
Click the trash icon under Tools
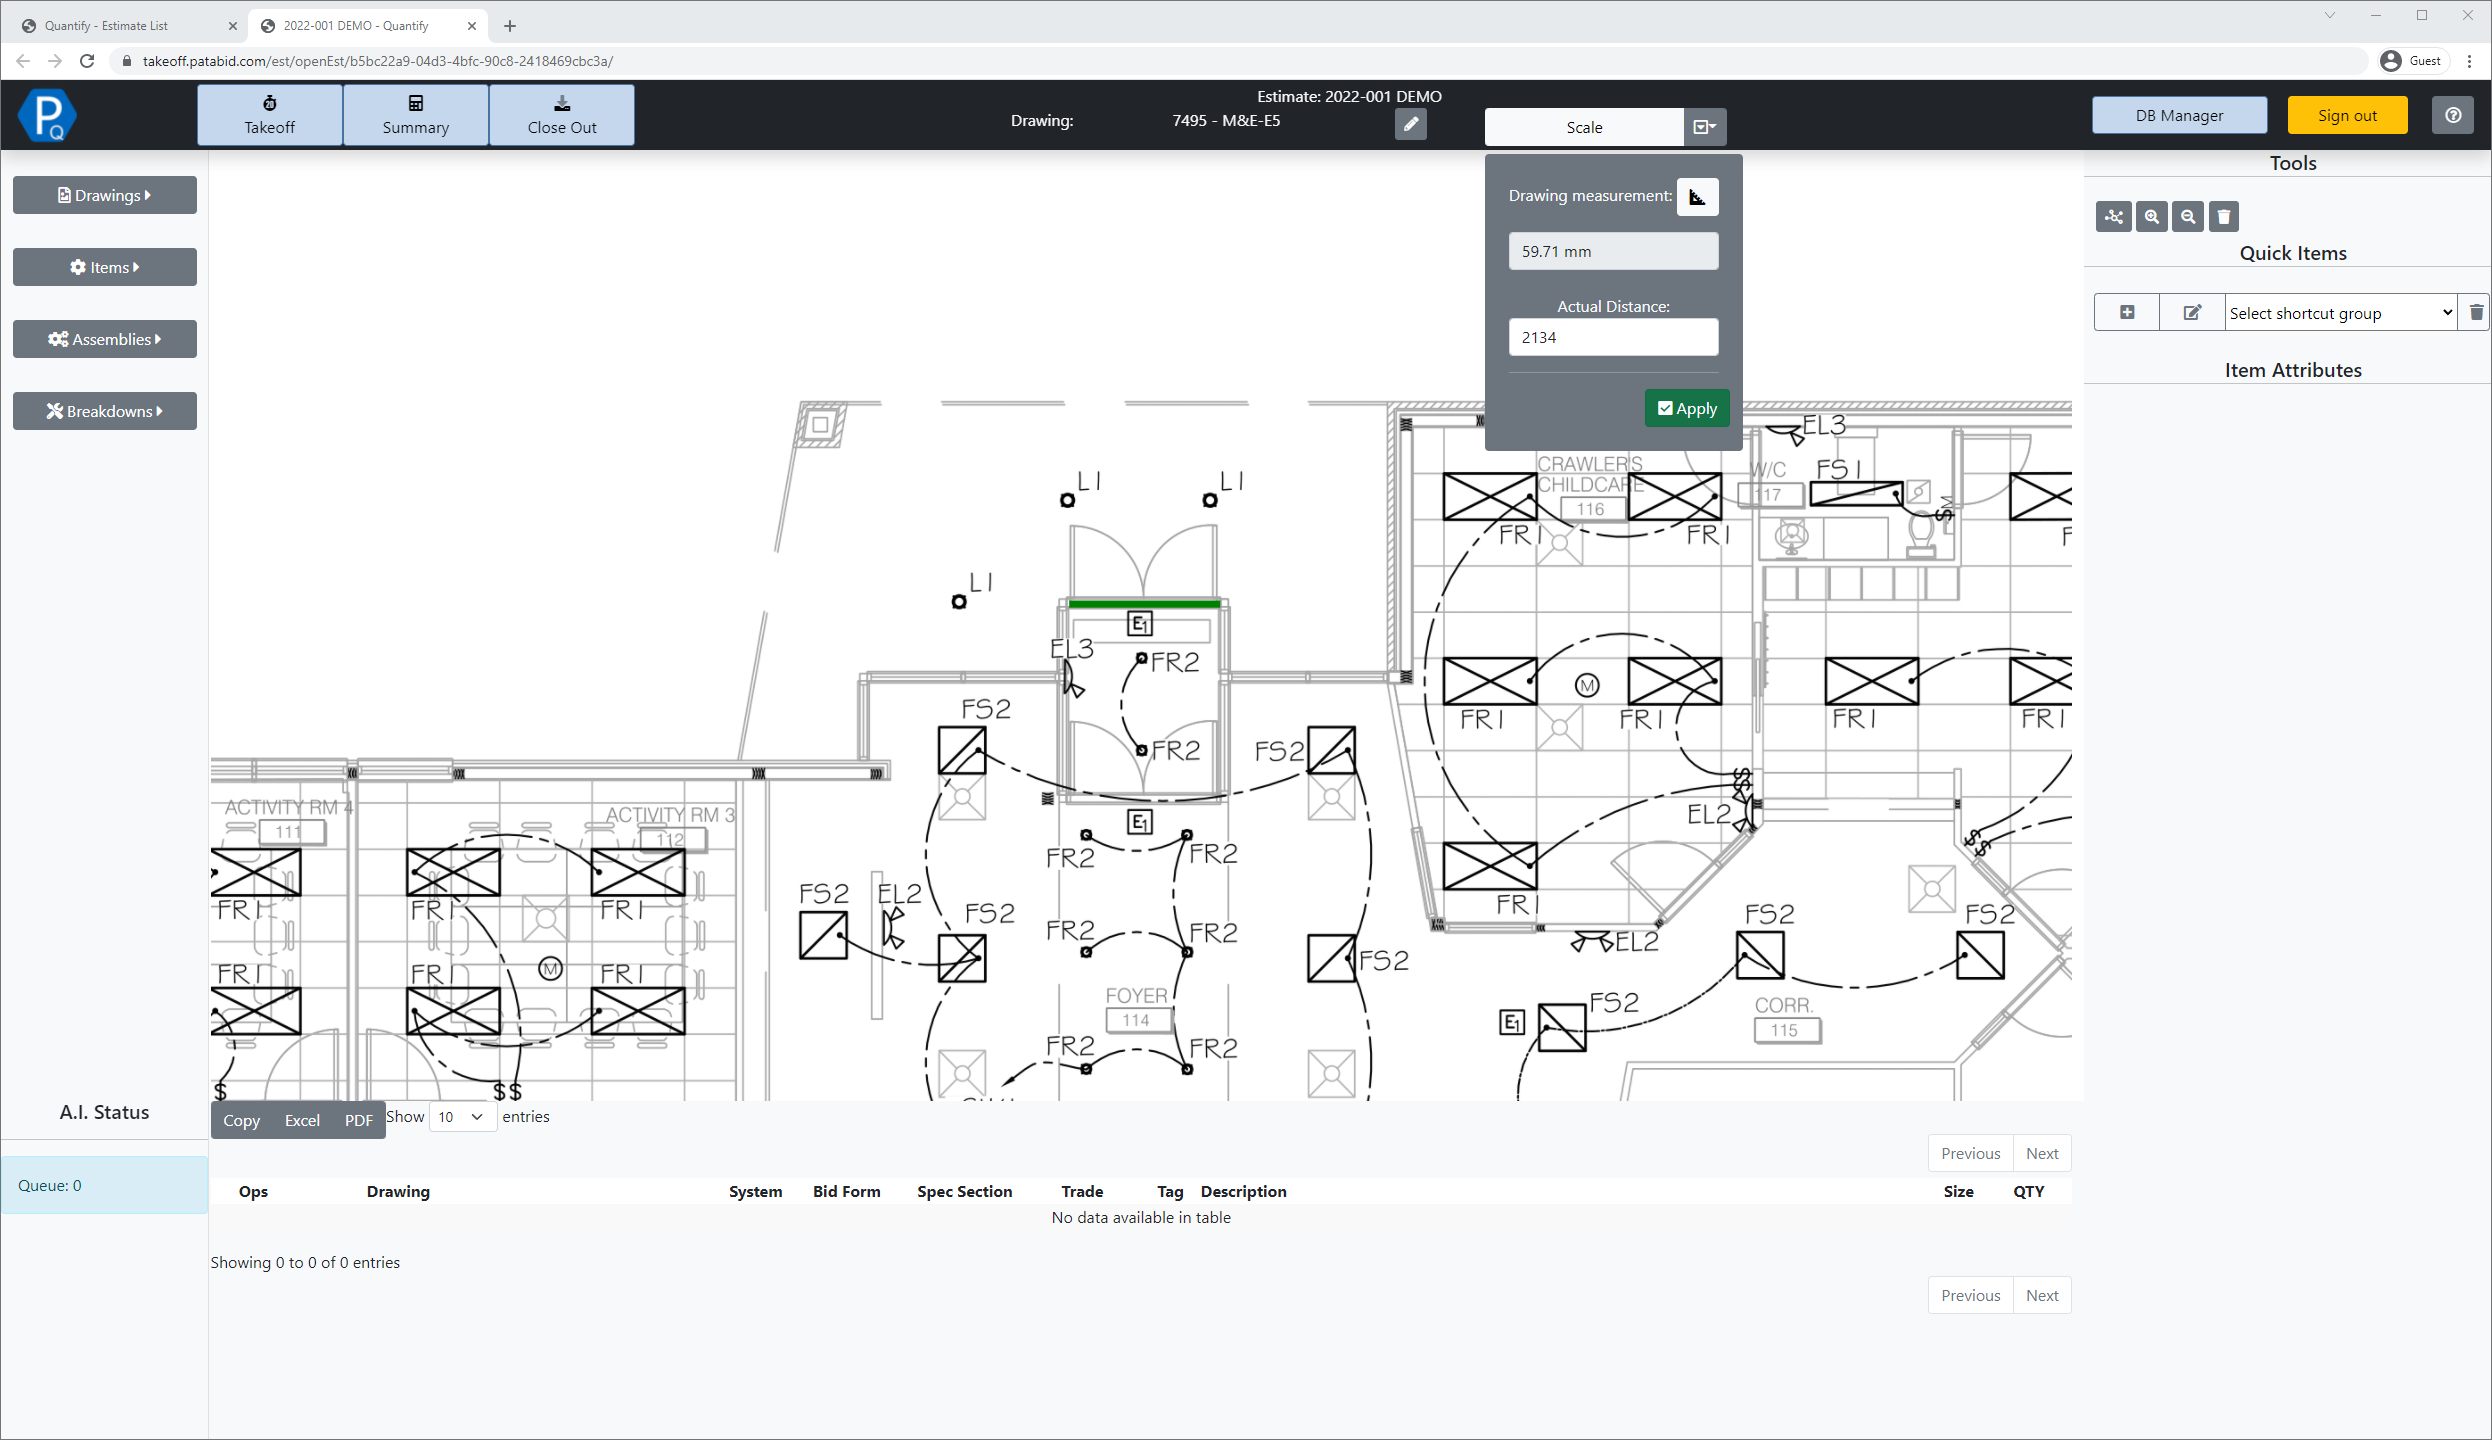coord(2224,216)
